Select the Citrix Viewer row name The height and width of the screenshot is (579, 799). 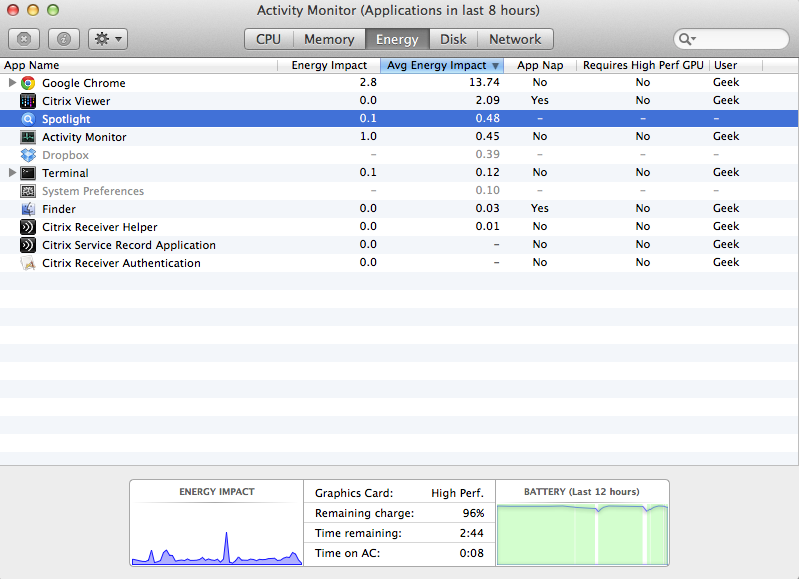(x=76, y=101)
